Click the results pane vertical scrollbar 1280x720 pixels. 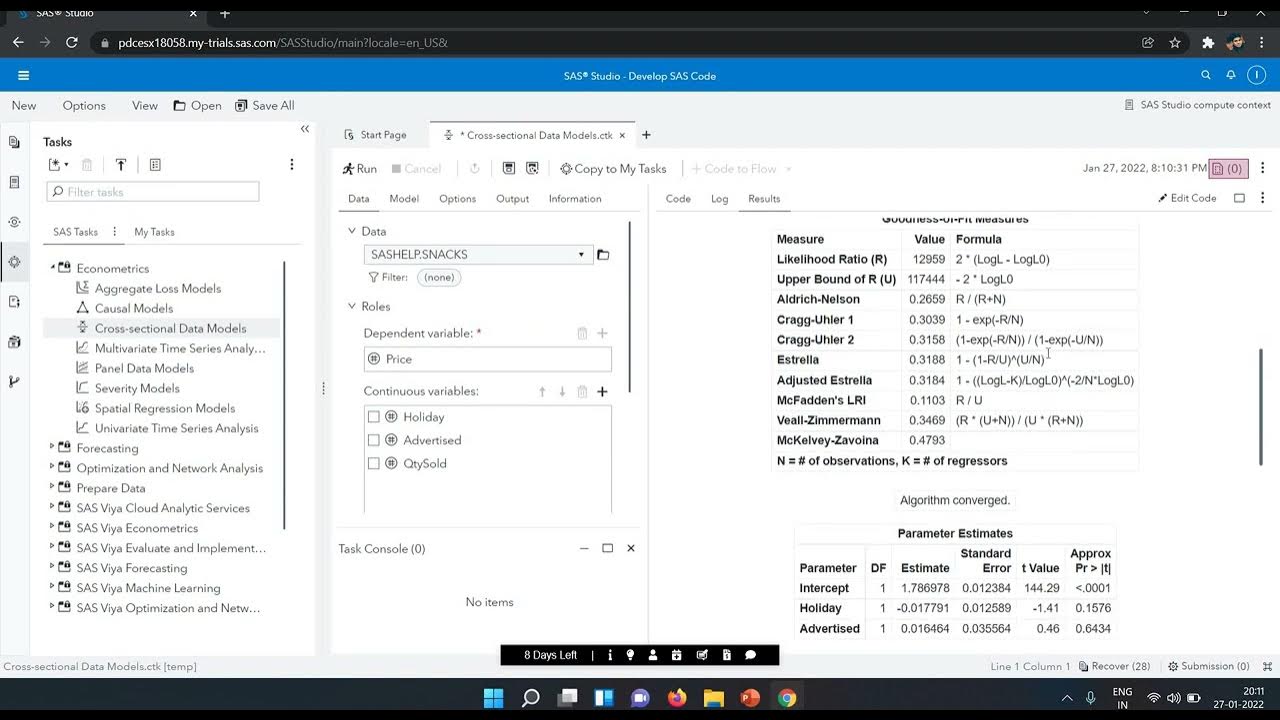point(1261,406)
